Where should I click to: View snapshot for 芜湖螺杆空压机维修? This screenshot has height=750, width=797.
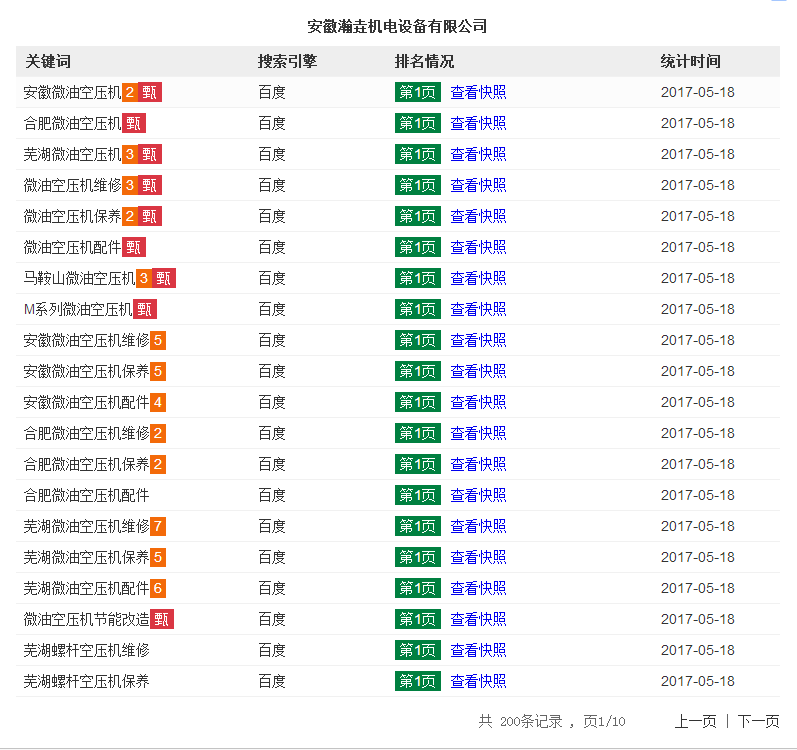(478, 650)
